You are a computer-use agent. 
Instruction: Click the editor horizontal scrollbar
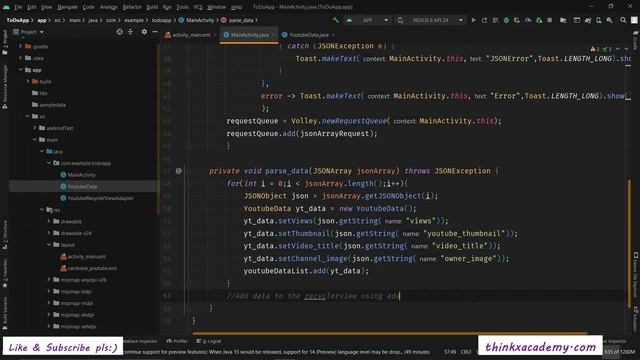tap(389, 333)
